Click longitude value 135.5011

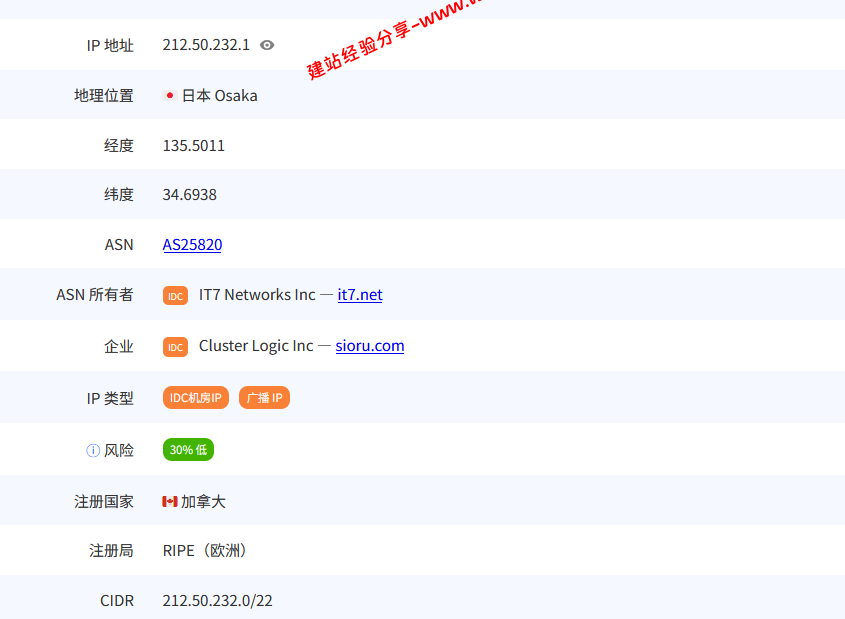pos(193,145)
